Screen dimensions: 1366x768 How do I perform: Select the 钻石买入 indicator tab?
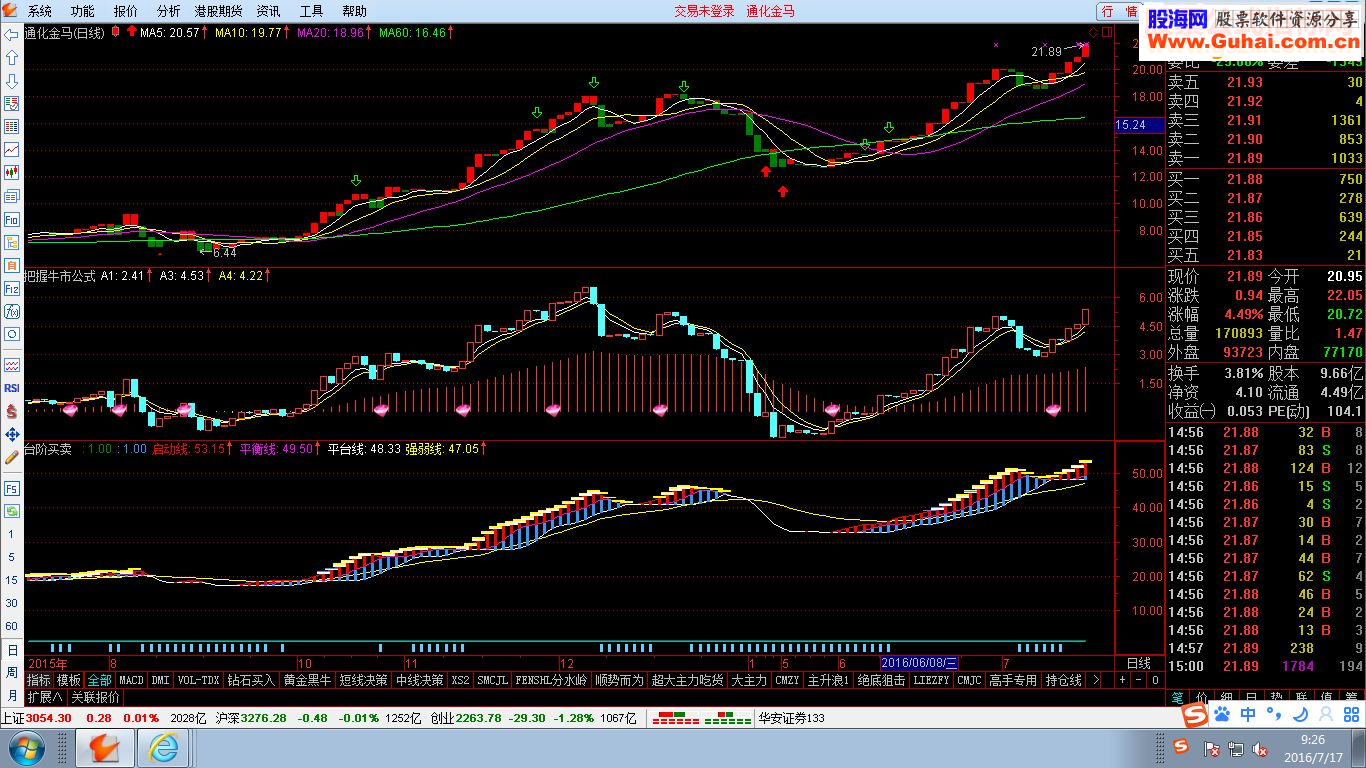250,680
